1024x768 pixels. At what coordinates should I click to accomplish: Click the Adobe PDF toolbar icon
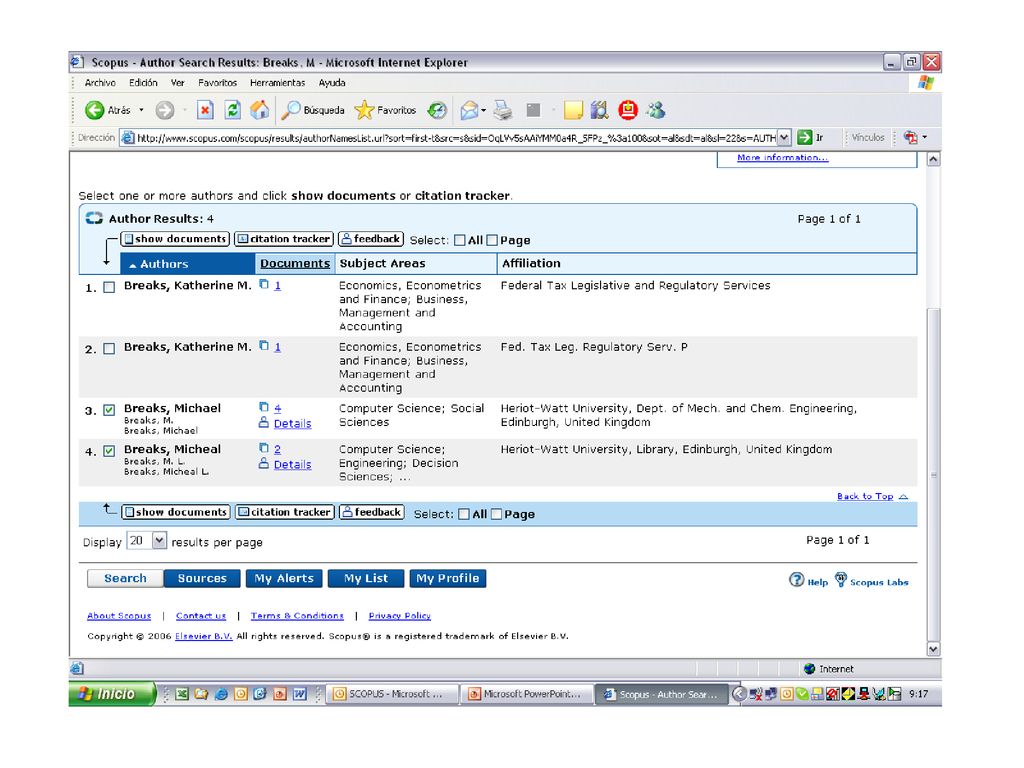pos(910,137)
